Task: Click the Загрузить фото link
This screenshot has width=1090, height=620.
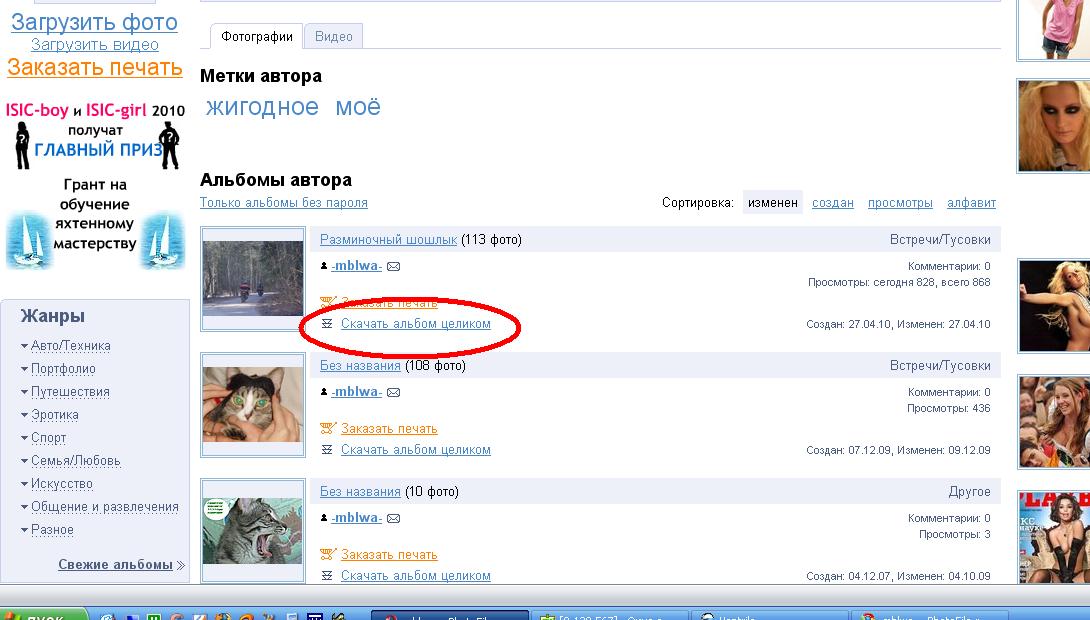Action: 94,22
